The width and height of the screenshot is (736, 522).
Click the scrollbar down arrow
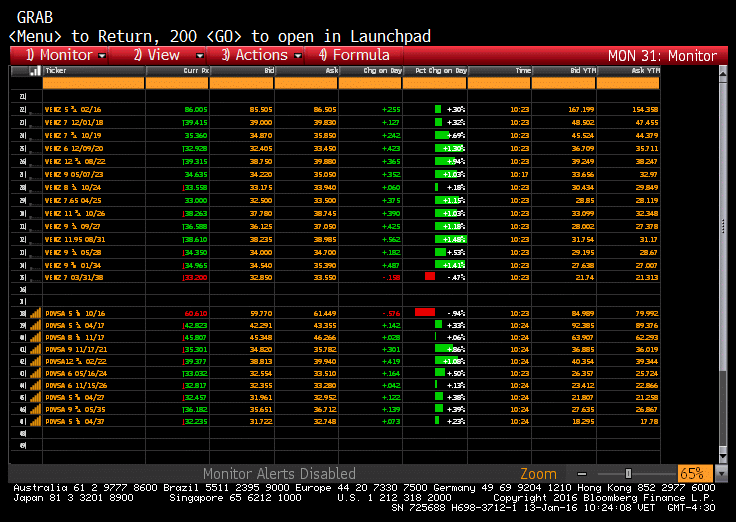click(x=723, y=456)
